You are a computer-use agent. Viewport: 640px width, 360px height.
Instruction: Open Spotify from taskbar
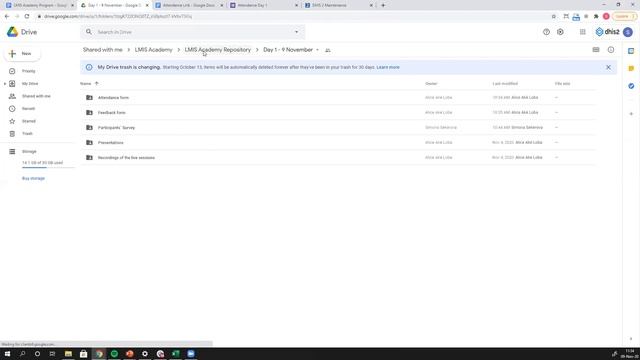click(114, 354)
